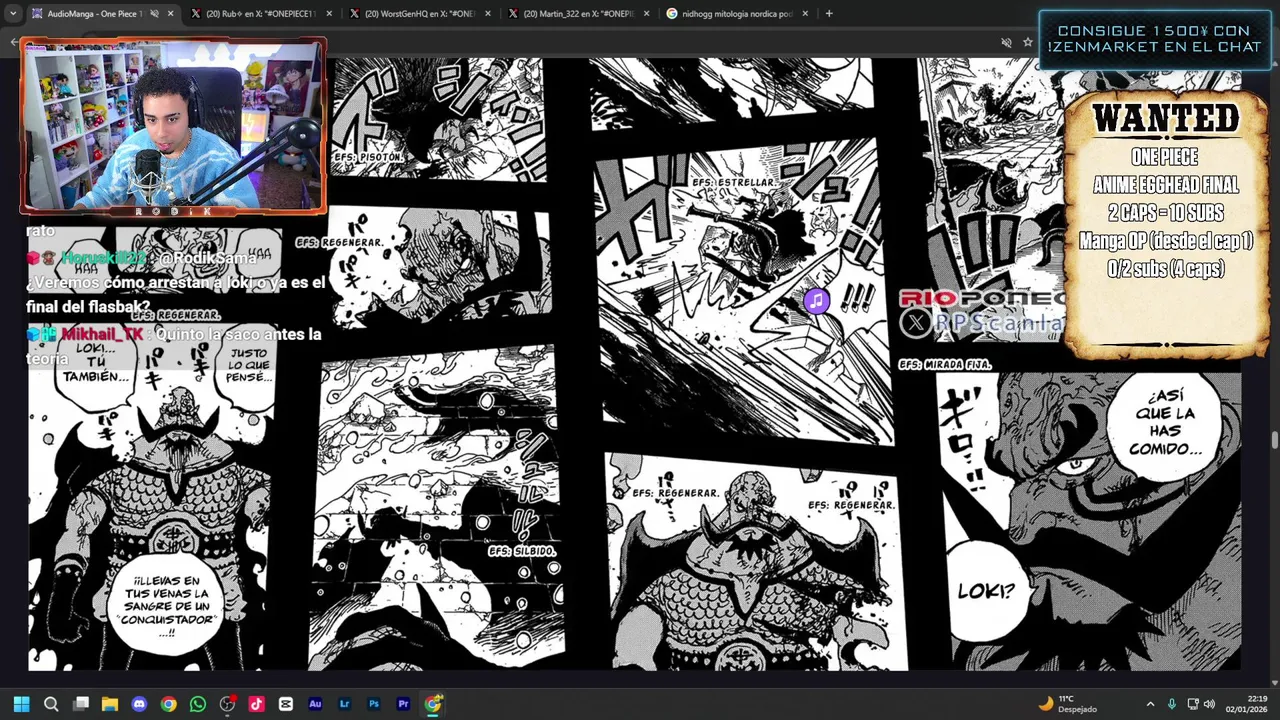Click 'LOKI?' speech bubble

click(986, 591)
